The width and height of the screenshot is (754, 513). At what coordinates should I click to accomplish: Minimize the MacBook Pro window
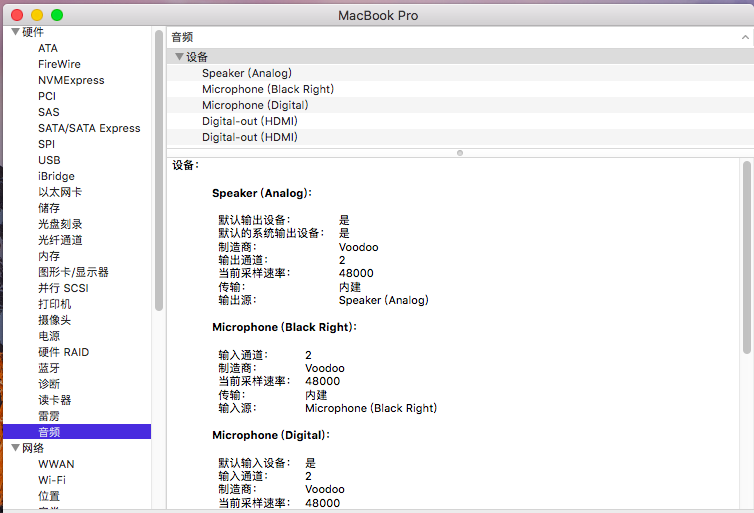[x=37, y=15]
